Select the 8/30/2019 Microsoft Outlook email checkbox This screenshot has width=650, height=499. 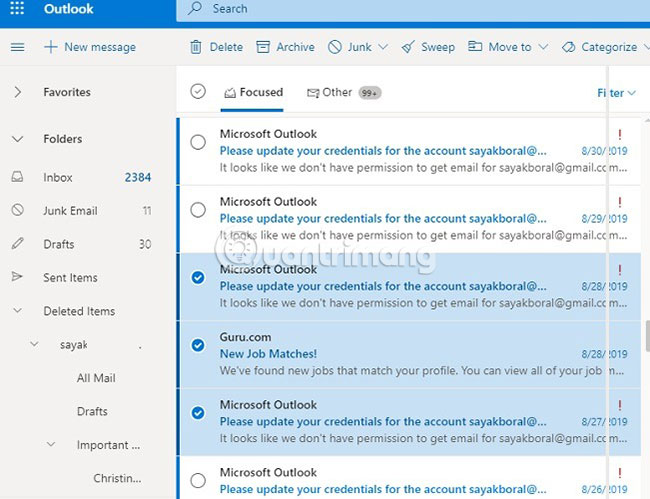point(198,142)
